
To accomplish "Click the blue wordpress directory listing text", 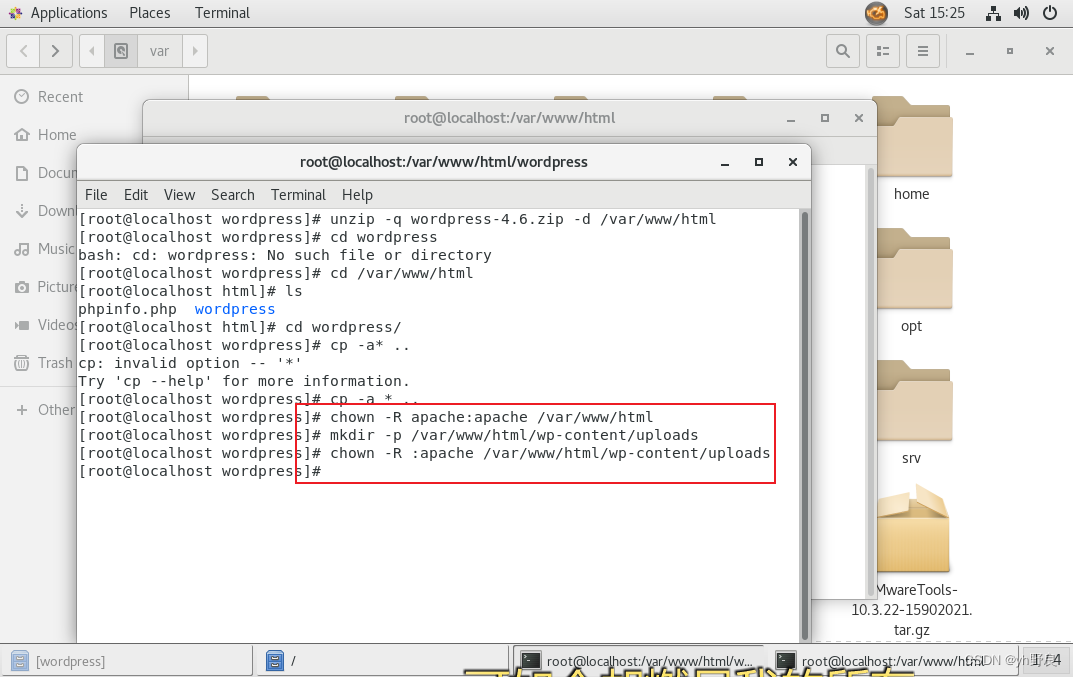I will [235, 309].
